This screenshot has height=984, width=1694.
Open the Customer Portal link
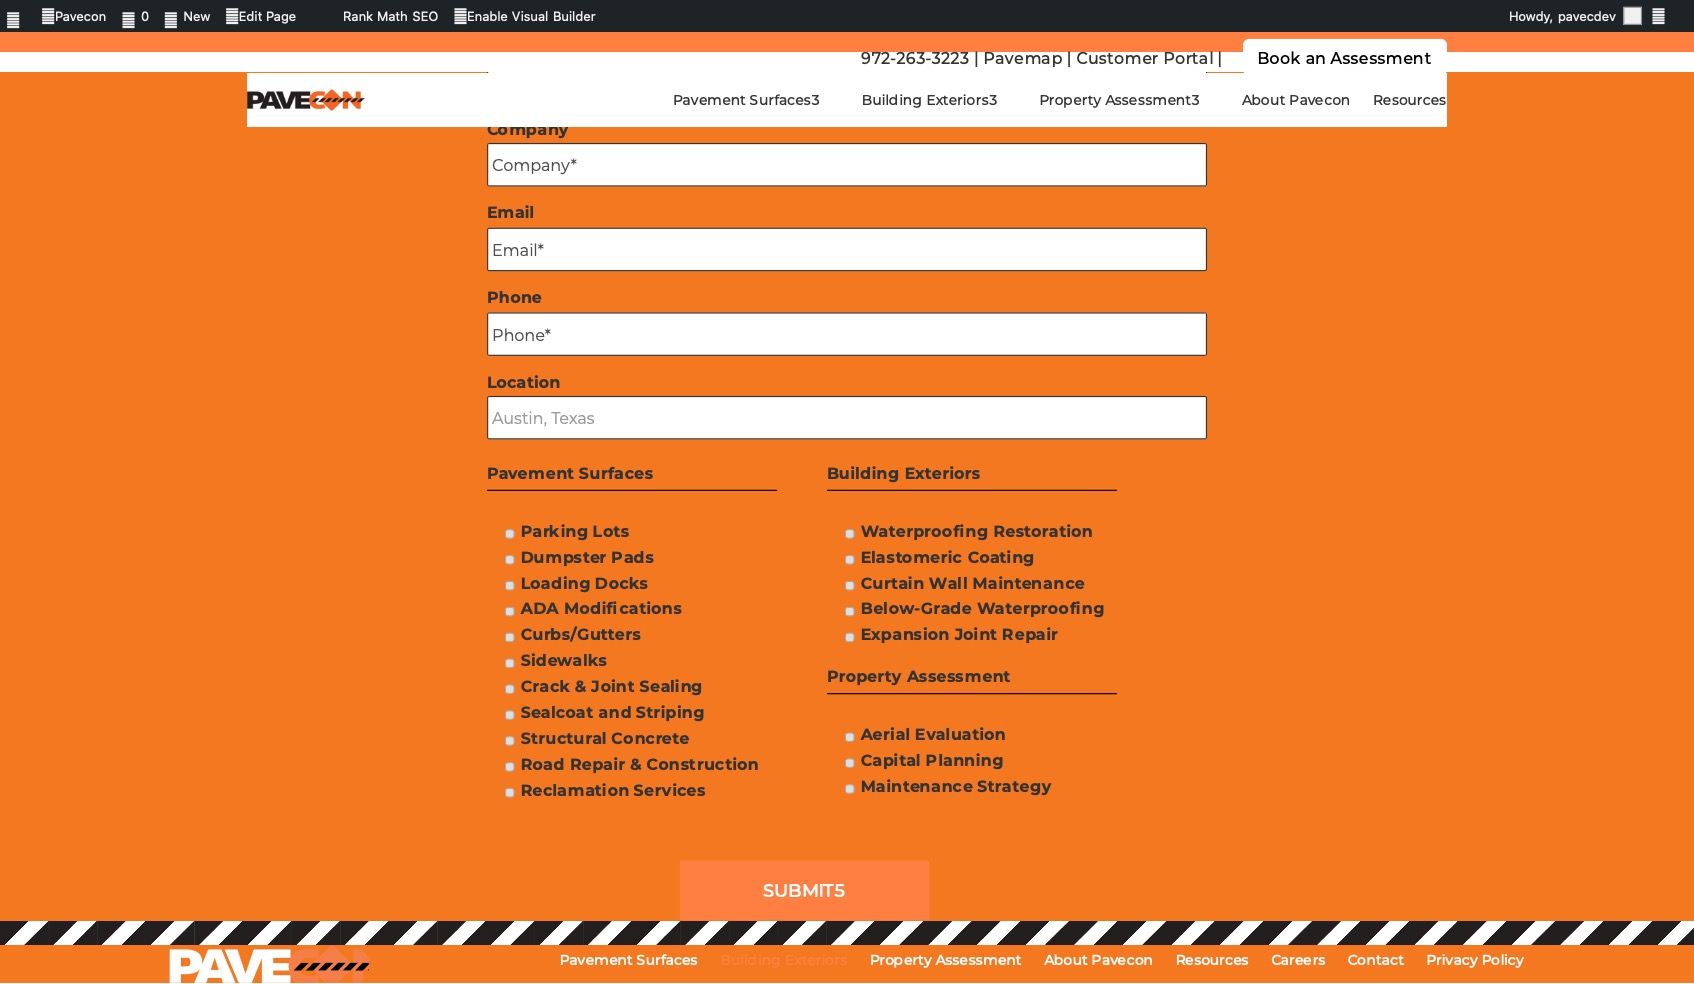[1144, 58]
